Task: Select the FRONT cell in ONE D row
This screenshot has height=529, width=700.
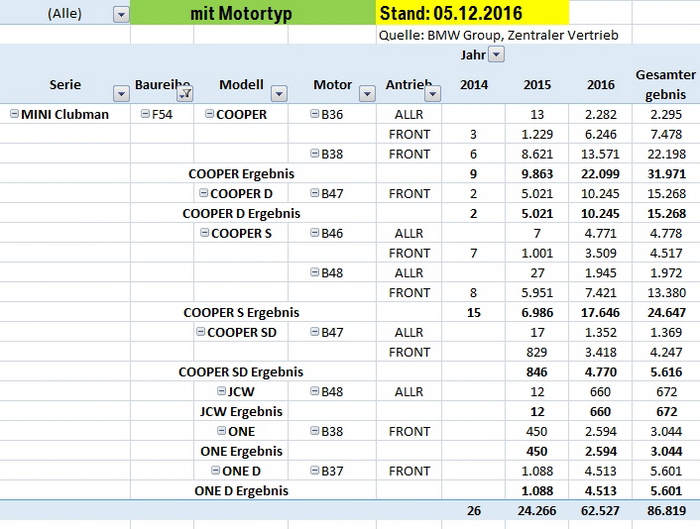Action: click(409, 471)
